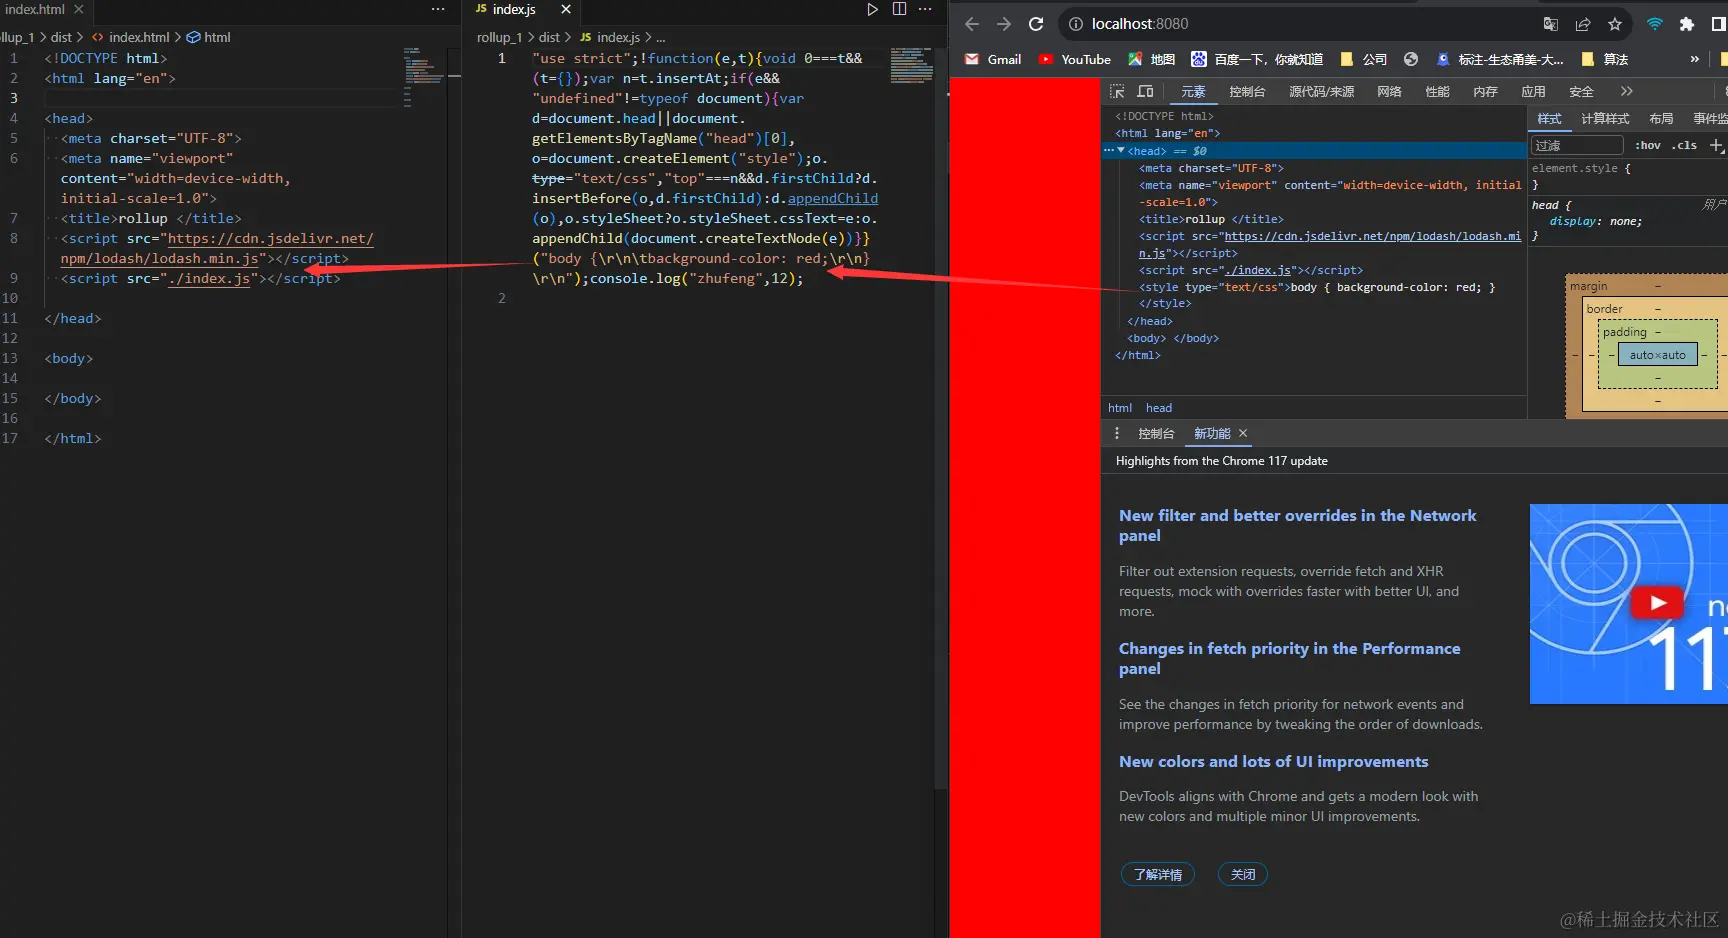Open DevTools drawer three-dot menu
This screenshot has width=1728, height=938.
[1117, 433]
